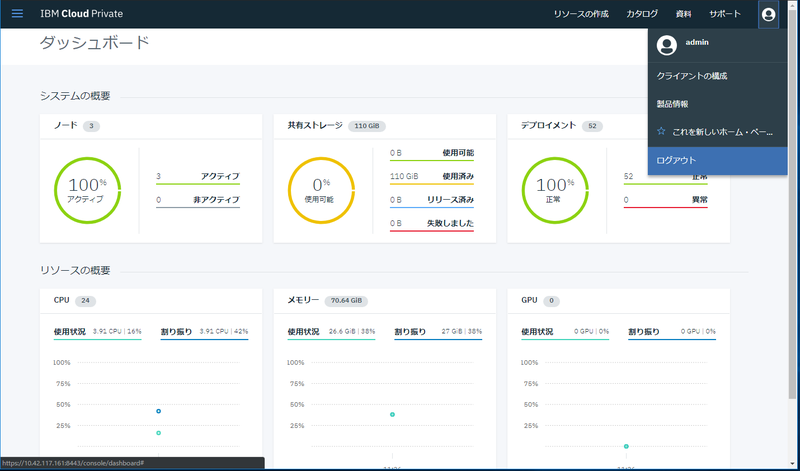800x471 pixels.
Task: Select memory 割り振り legend 27 GiB
Action: coord(438,332)
